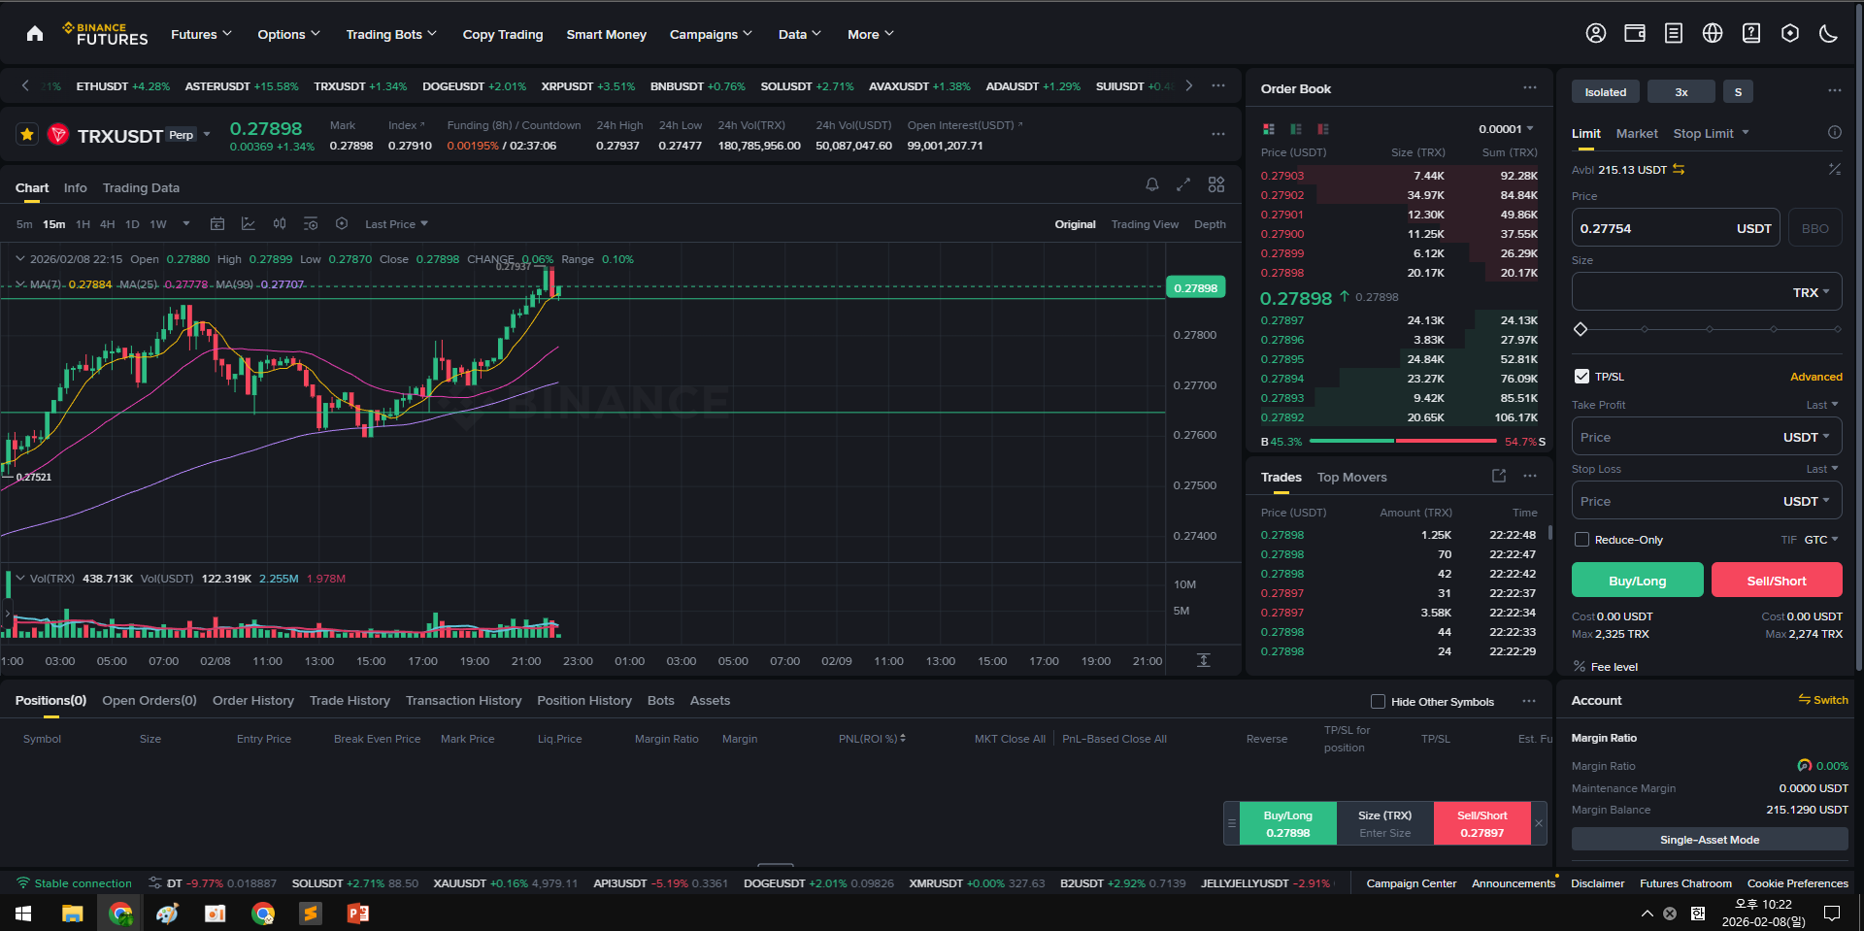The width and height of the screenshot is (1864, 931).
Task: Open the Fee level percent icon
Action: (1579, 666)
